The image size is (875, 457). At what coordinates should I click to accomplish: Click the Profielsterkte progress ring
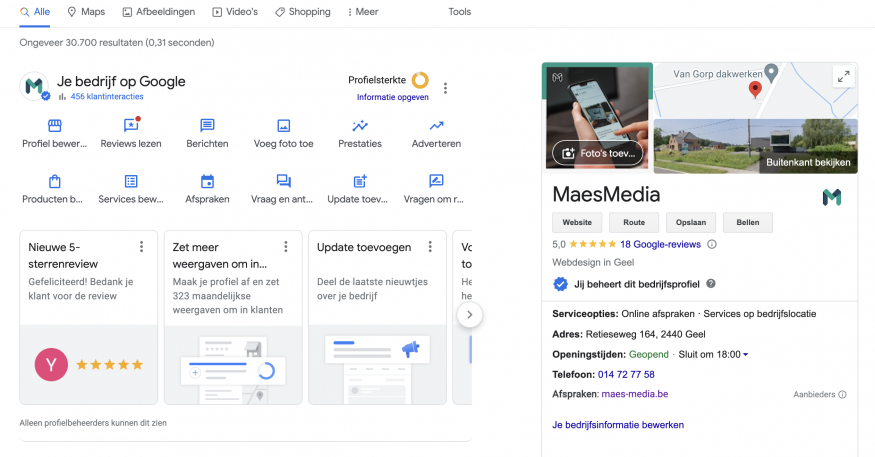pyautogui.click(x=420, y=80)
